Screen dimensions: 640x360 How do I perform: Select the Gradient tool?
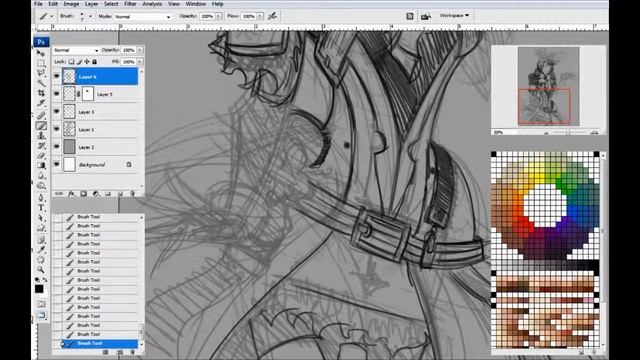click(x=41, y=165)
